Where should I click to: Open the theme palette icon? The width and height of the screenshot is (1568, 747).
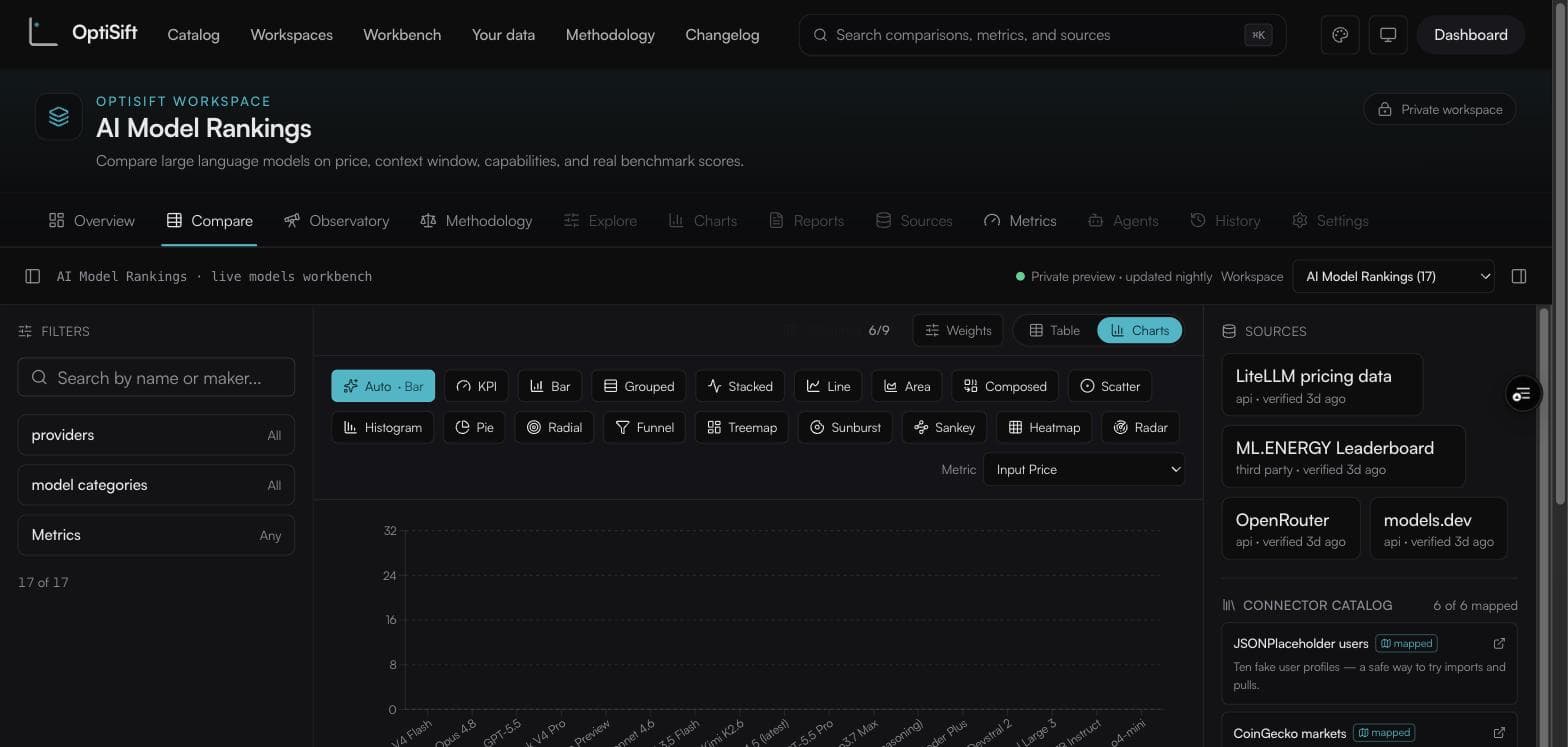pyautogui.click(x=1340, y=35)
